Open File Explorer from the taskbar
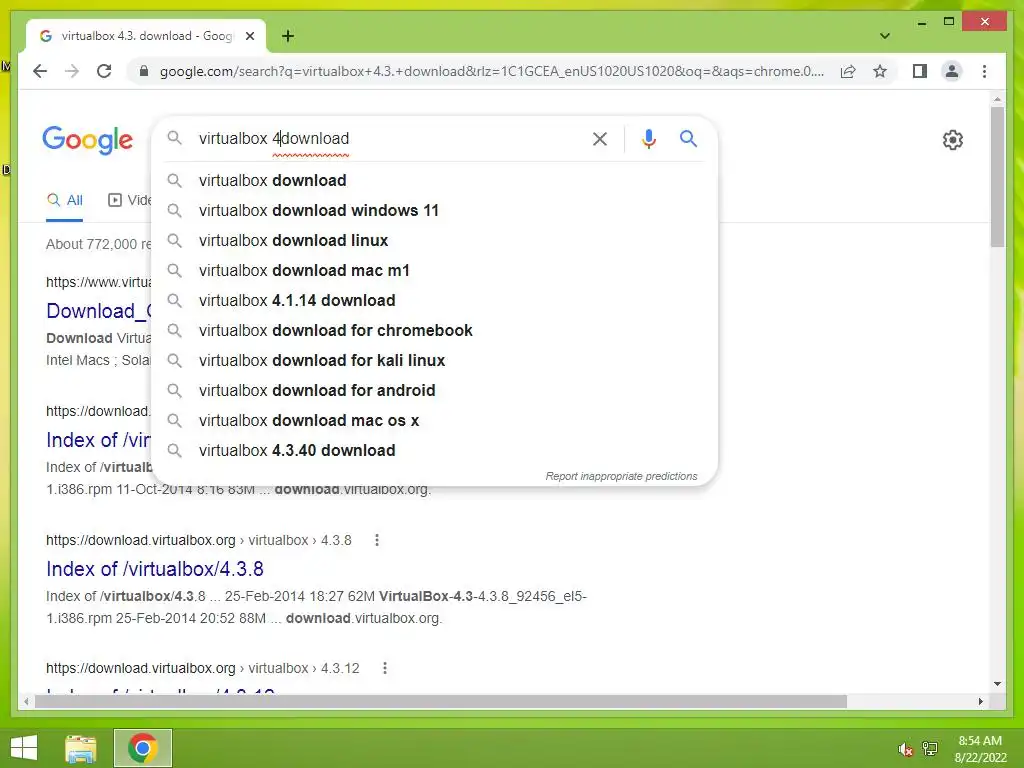1024x768 pixels. coord(81,748)
